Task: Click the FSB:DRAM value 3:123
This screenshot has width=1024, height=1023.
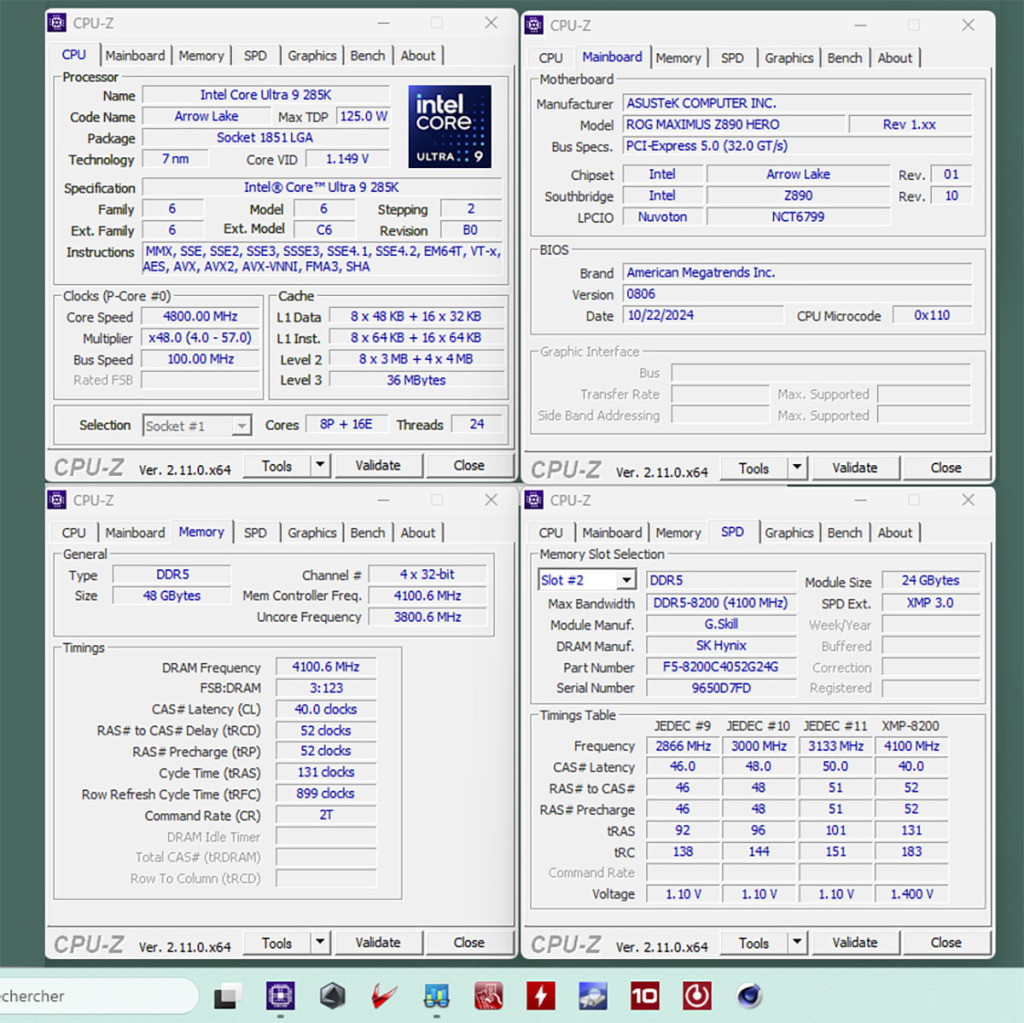Action: (x=326, y=688)
